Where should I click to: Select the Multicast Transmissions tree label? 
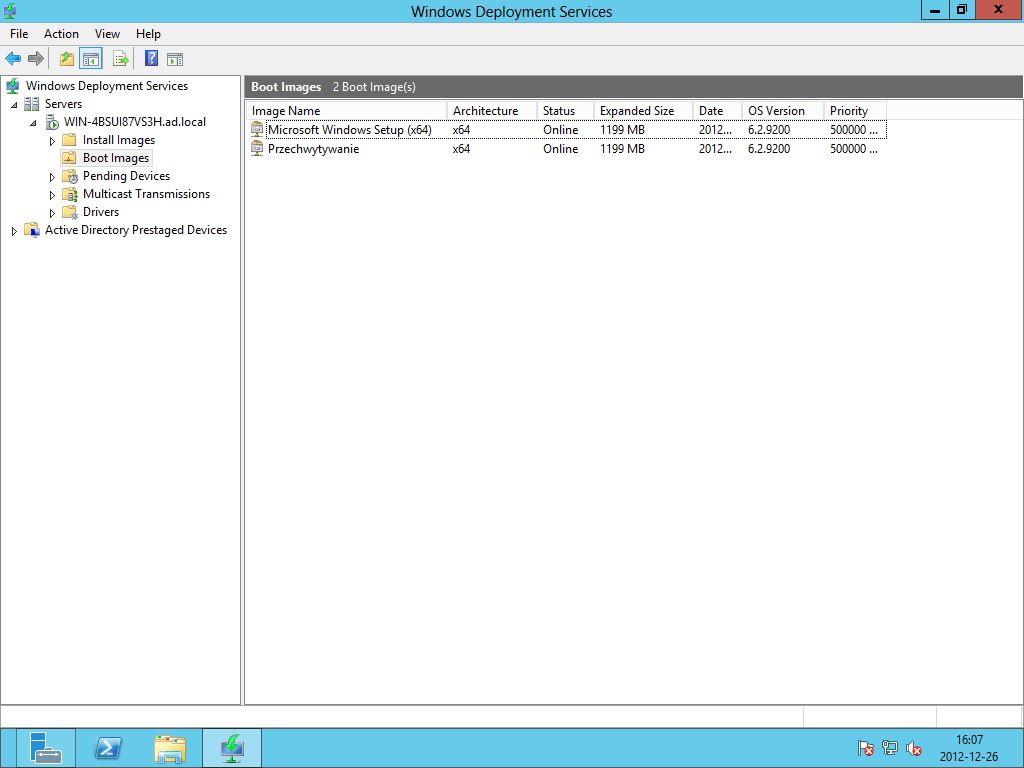pyautogui.click(x=146, y=194)
